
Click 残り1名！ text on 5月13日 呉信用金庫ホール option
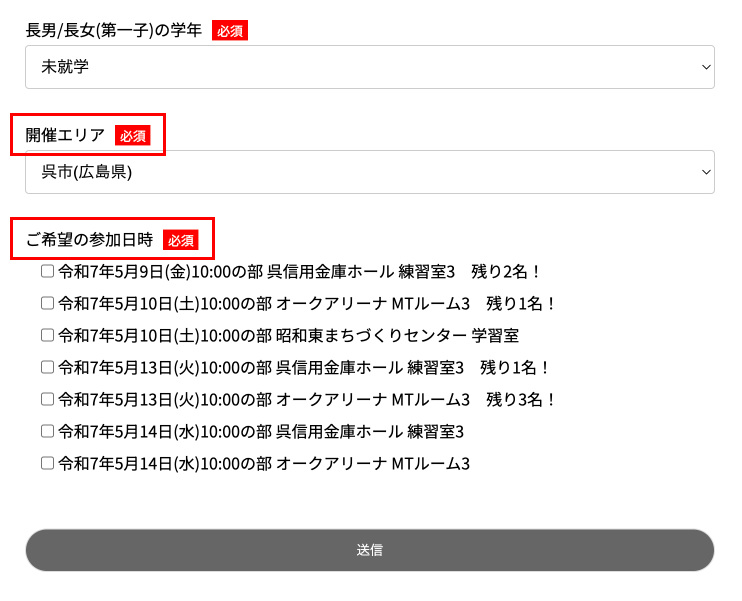pyautogui.click(x=516, y=367)
